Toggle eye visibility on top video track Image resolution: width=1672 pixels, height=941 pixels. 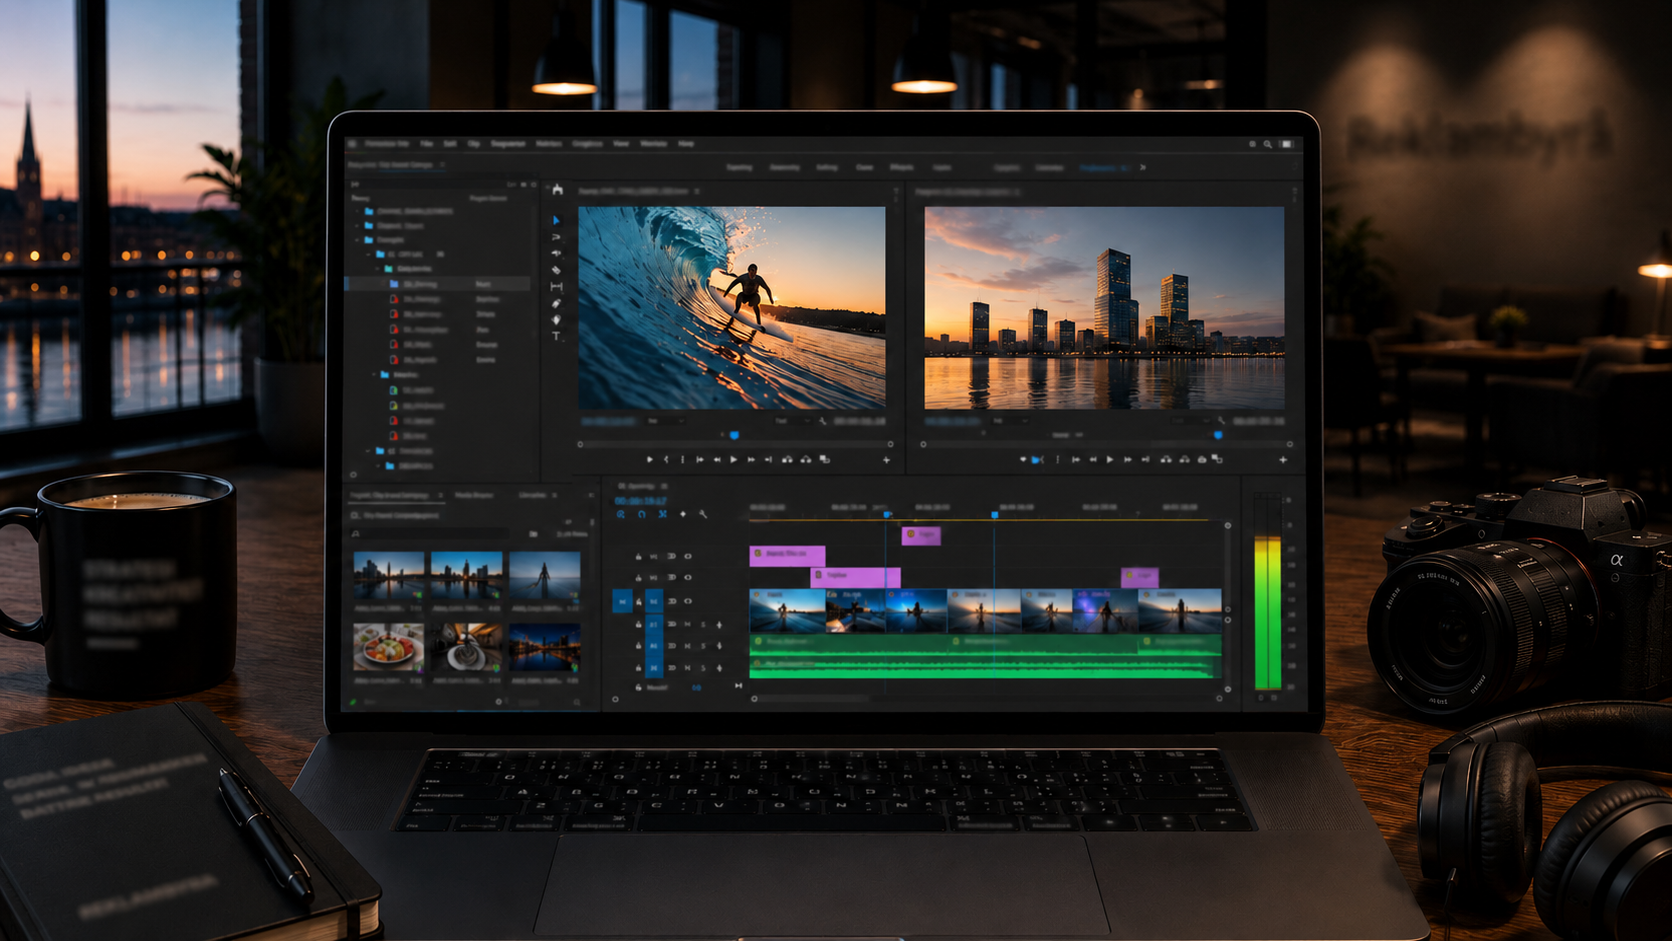click(x=688, y=556)
